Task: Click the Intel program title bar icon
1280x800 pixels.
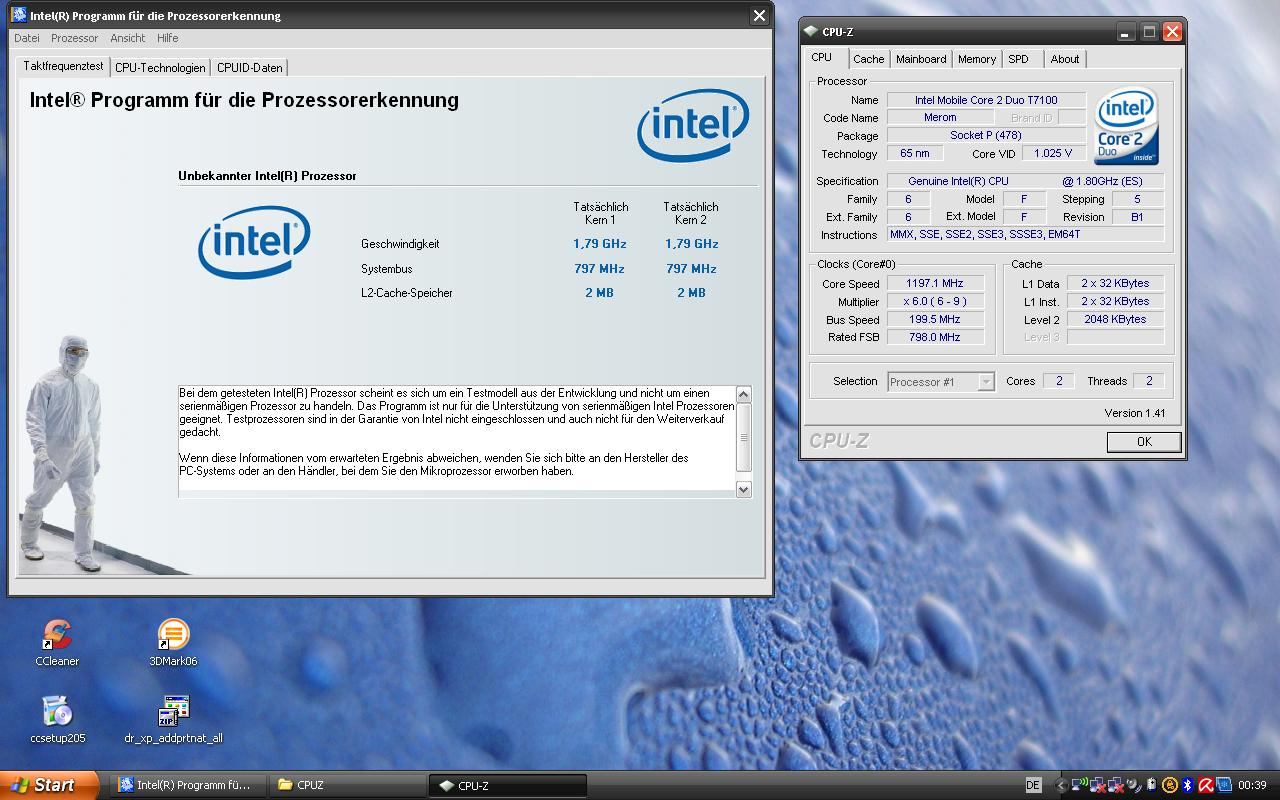Action: (19, 15)
